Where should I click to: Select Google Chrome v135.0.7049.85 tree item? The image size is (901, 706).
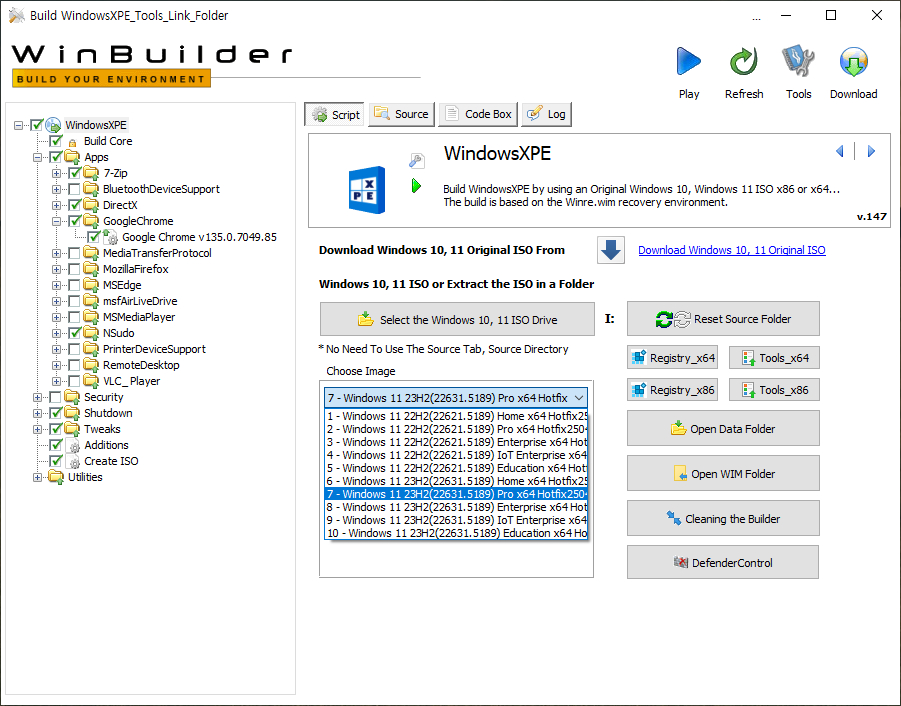click(x=199, y=237)
